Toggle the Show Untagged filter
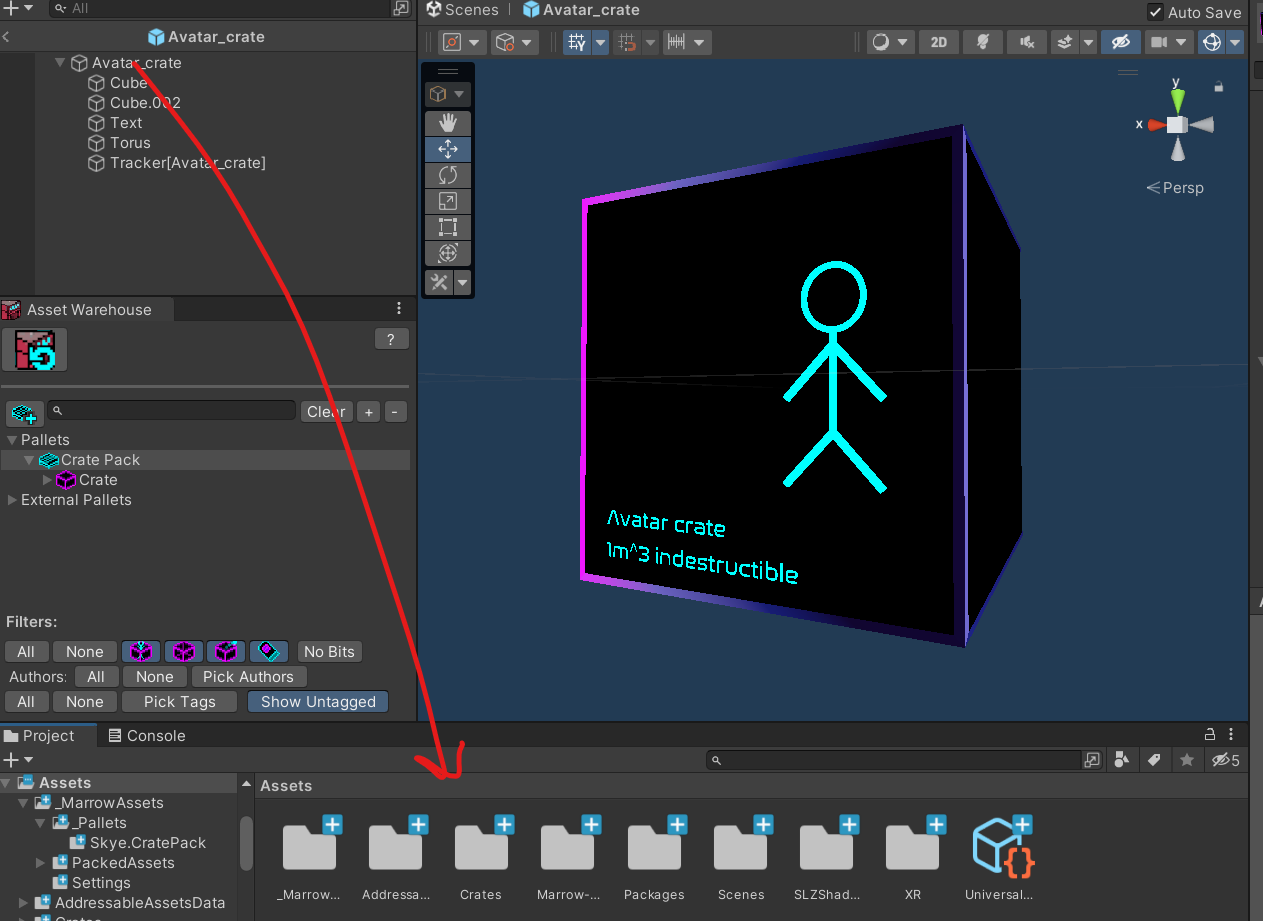The height and width of the screenshot is (921, 1263). (x=318, y=702)
